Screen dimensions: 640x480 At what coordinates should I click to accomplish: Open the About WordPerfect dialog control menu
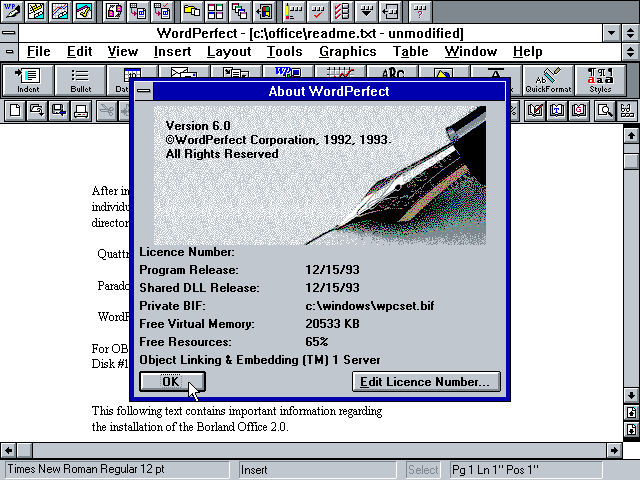pyautogui.click(x=144, y=91)
